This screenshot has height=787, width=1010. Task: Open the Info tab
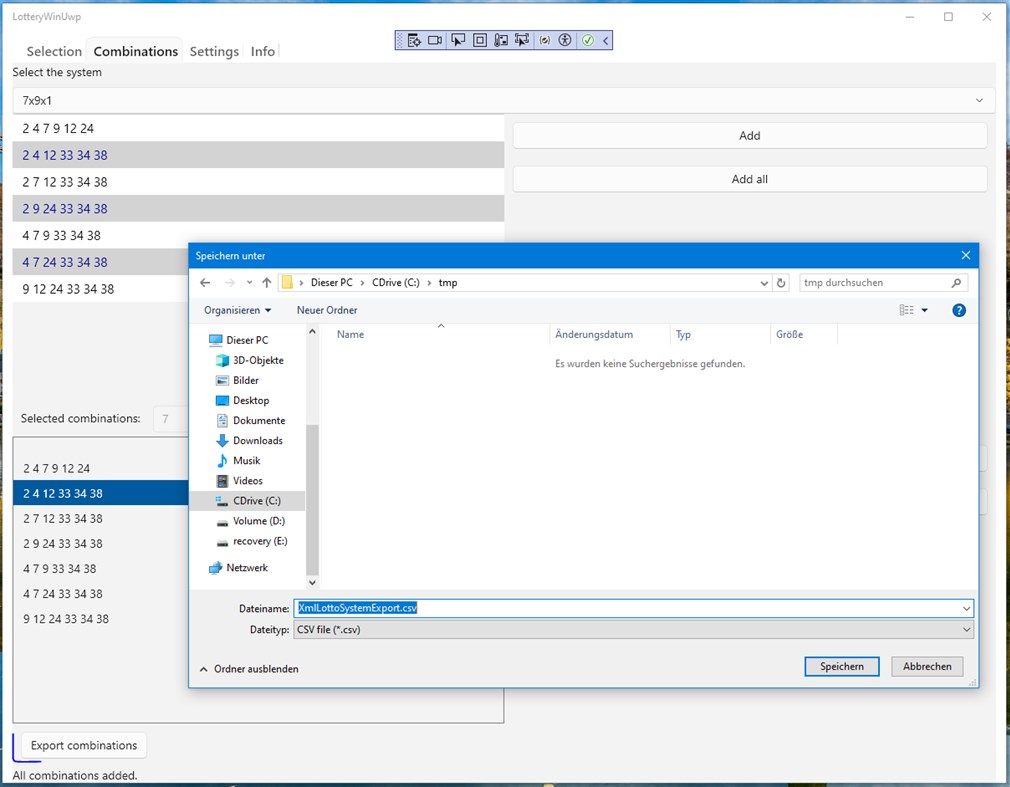pyautogui.click(x=262, y=51)
